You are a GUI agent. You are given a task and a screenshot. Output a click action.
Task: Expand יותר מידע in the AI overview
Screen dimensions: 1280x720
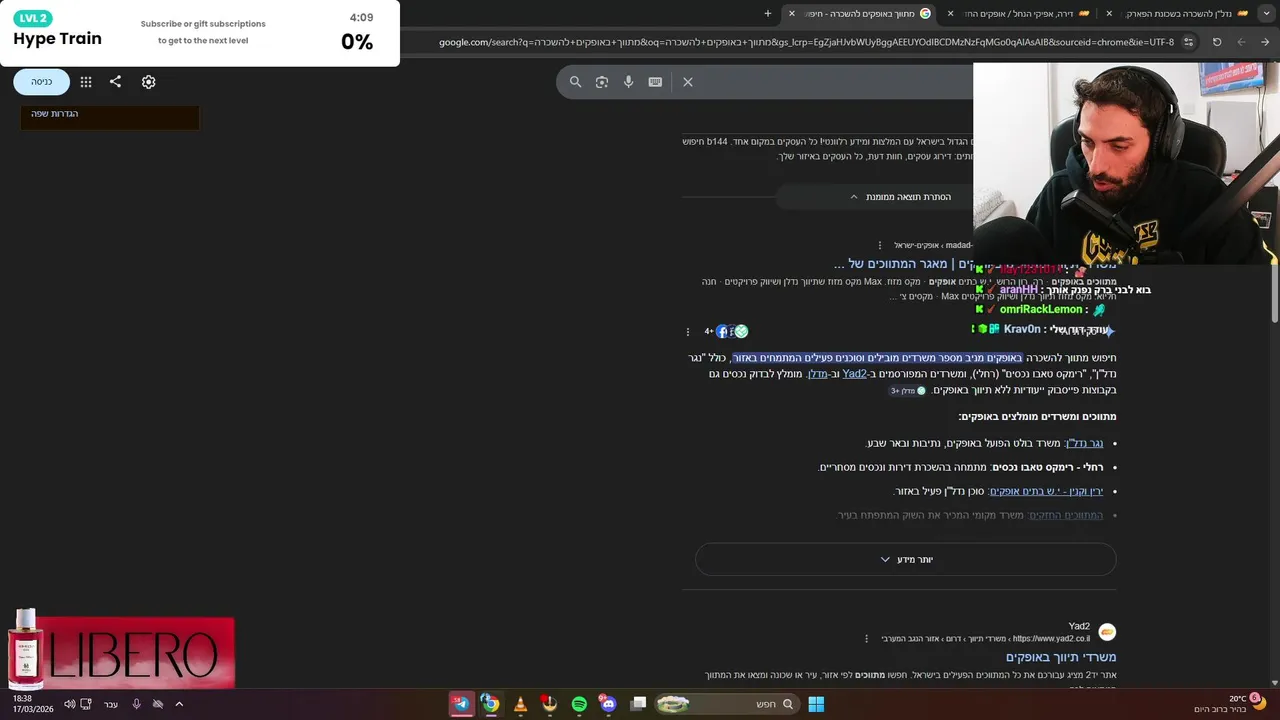click(906, 559)
